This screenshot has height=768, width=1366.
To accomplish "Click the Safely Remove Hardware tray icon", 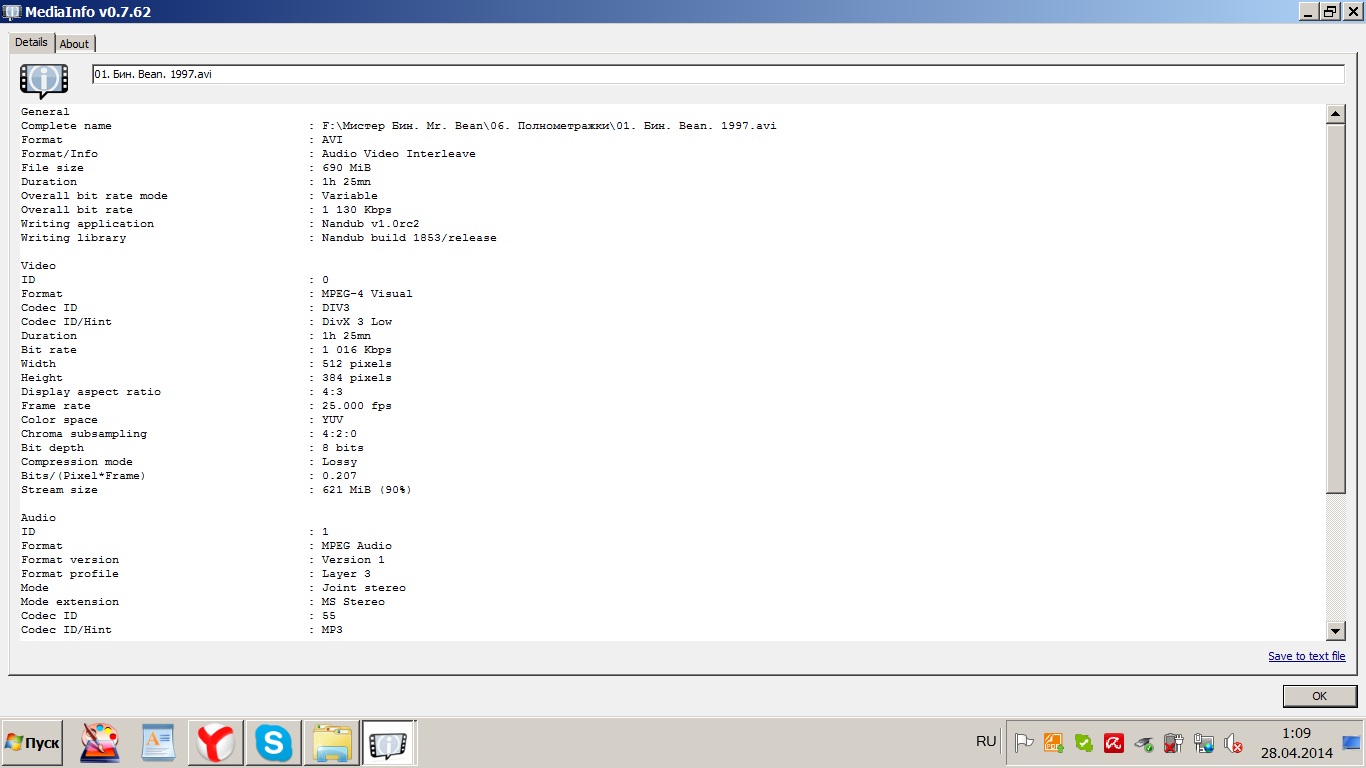I will point(1144,743).
